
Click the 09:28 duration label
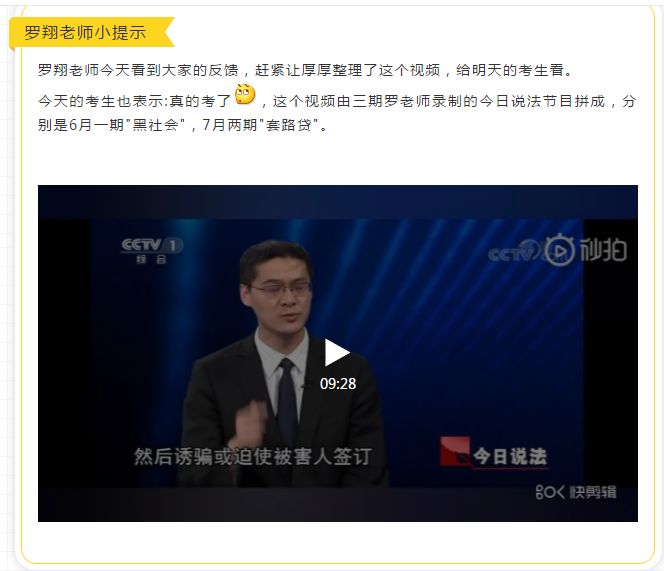(338, 384)
